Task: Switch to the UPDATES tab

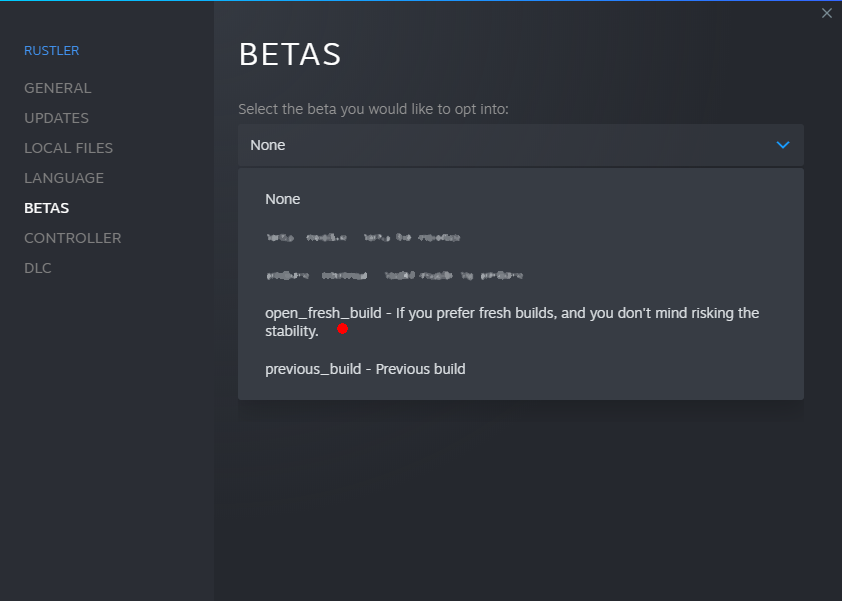Action: coord(56,118)
